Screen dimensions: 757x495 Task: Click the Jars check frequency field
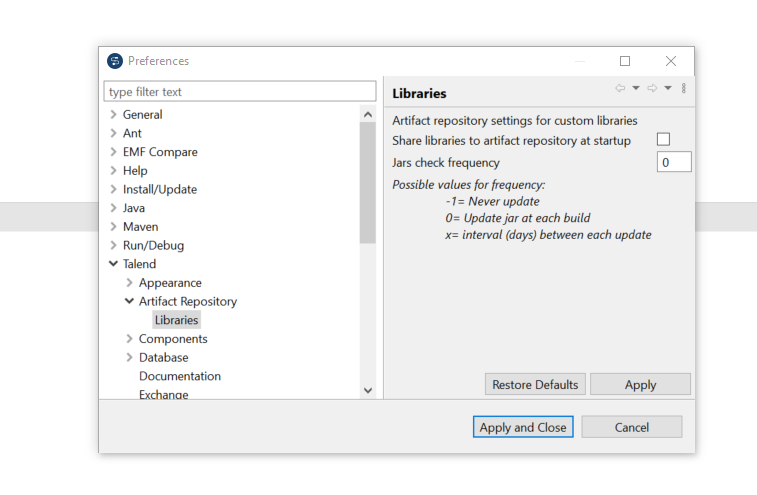(674, 162)
